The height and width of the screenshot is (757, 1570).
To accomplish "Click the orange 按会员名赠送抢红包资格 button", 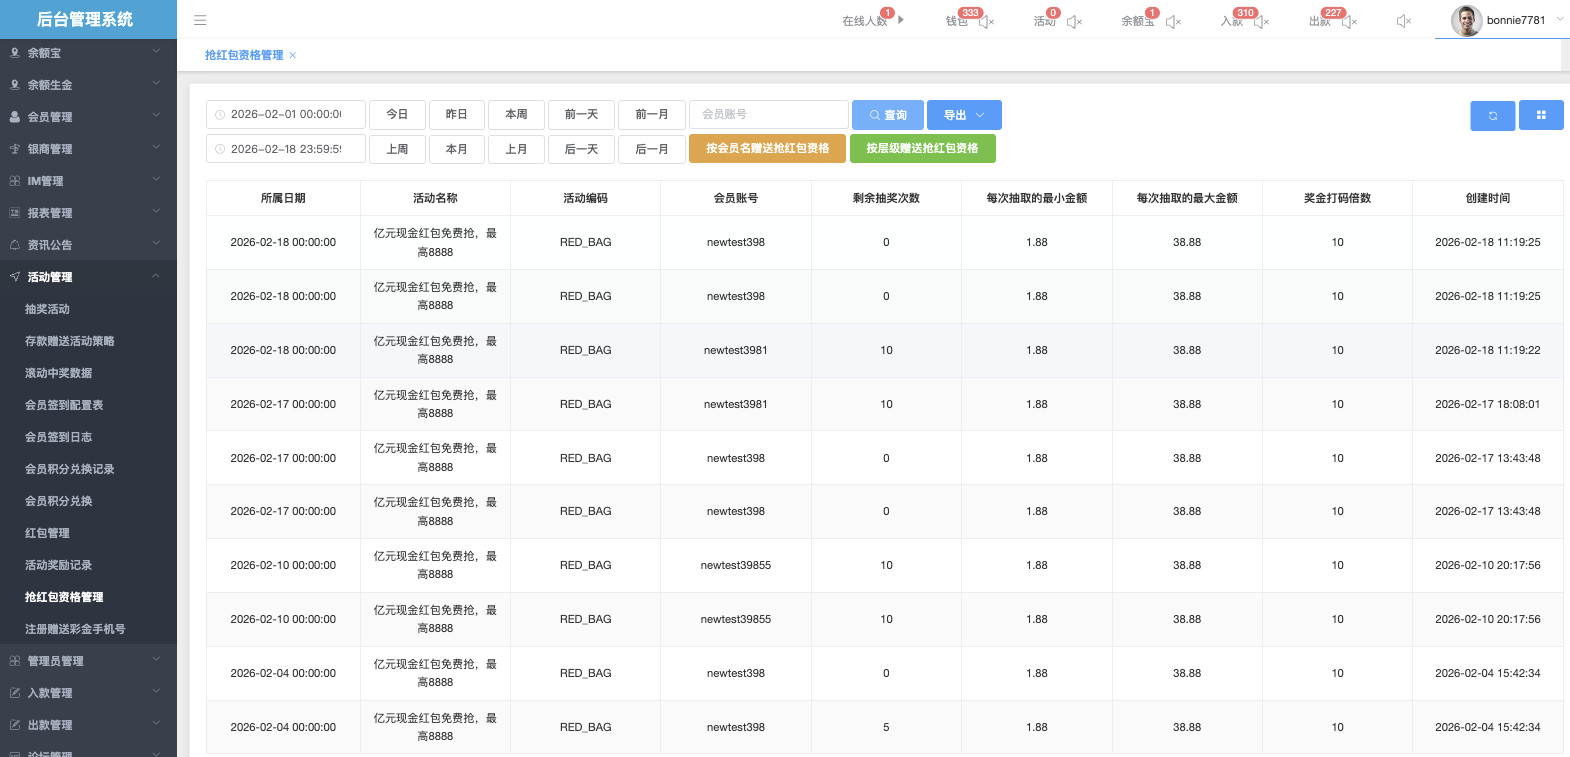I will 767,148.
